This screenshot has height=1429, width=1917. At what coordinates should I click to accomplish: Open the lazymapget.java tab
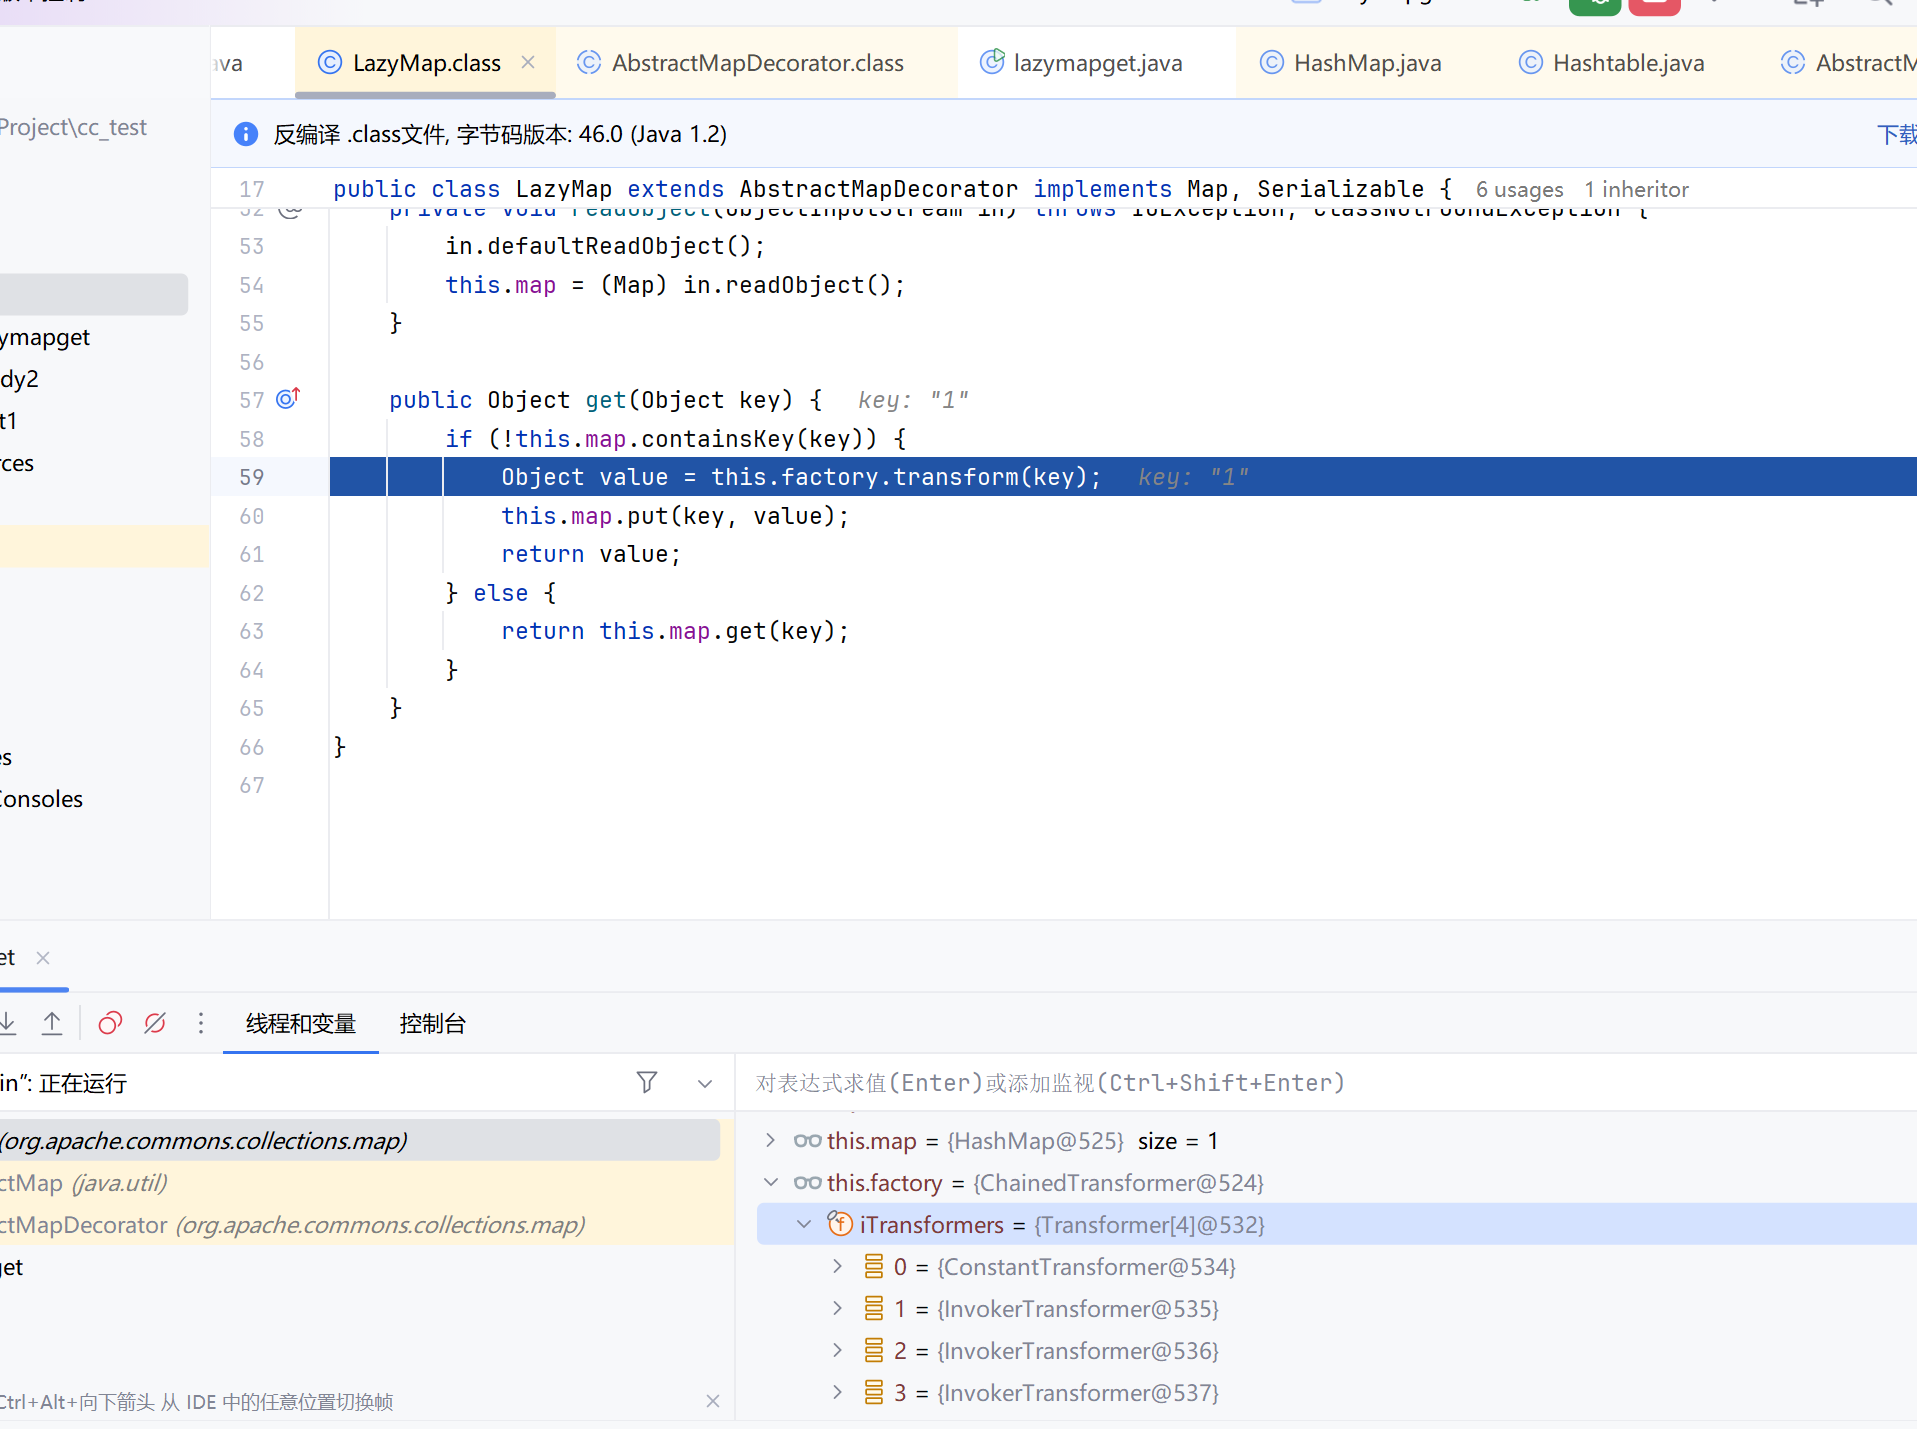[1097, 63]
